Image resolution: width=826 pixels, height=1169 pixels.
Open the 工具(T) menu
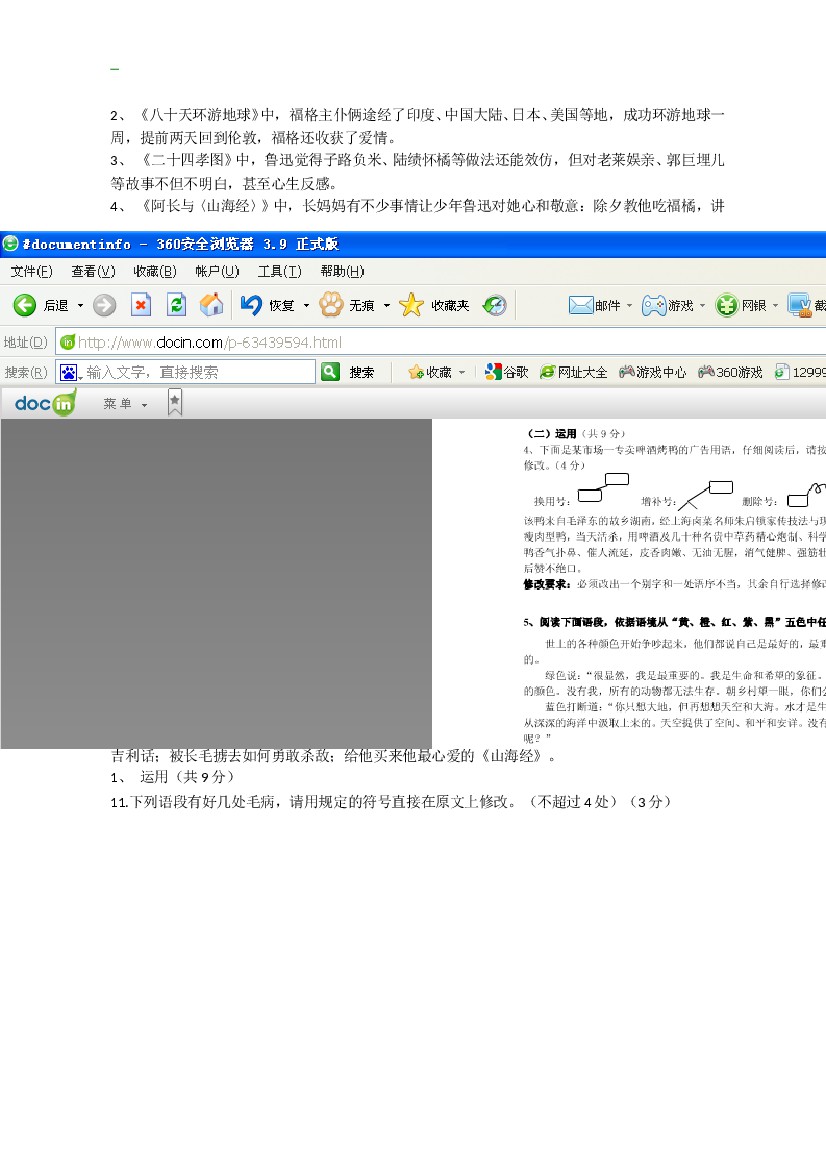point(280,271)
